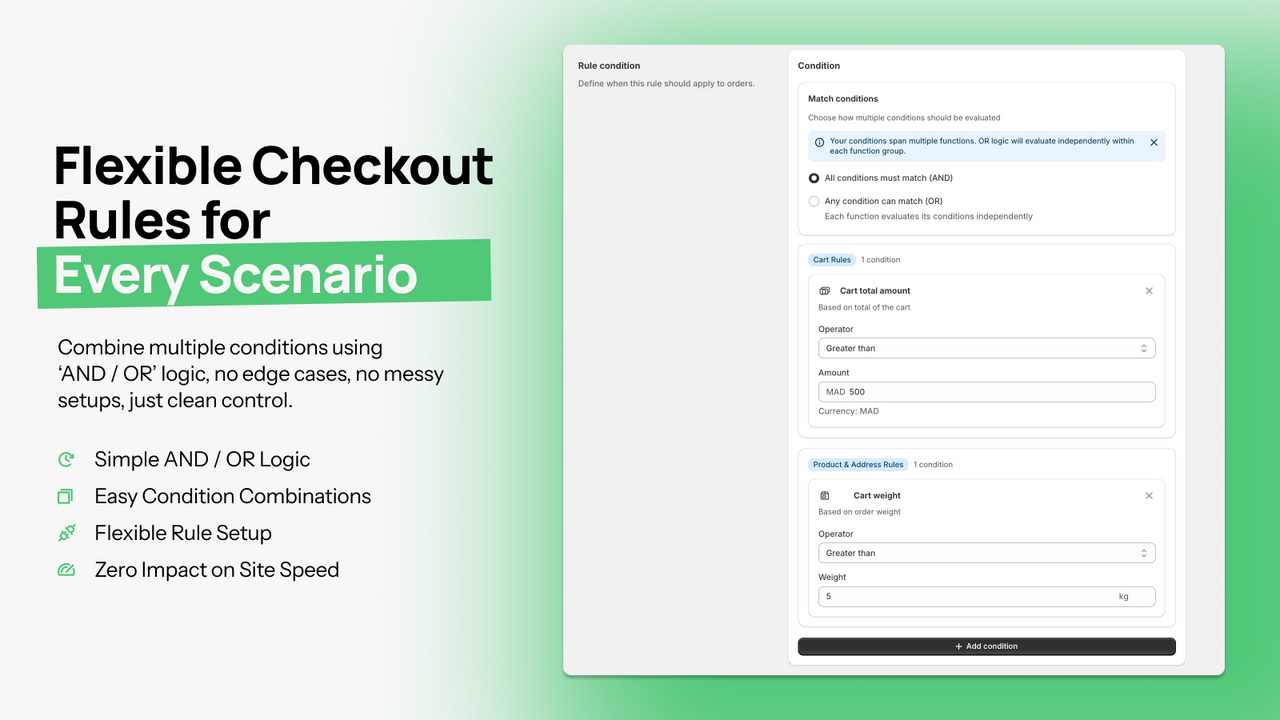Screen dimensions: 1280x720
Task: Click the Easy Condition Combinations icon
Action: click(66, 497)
